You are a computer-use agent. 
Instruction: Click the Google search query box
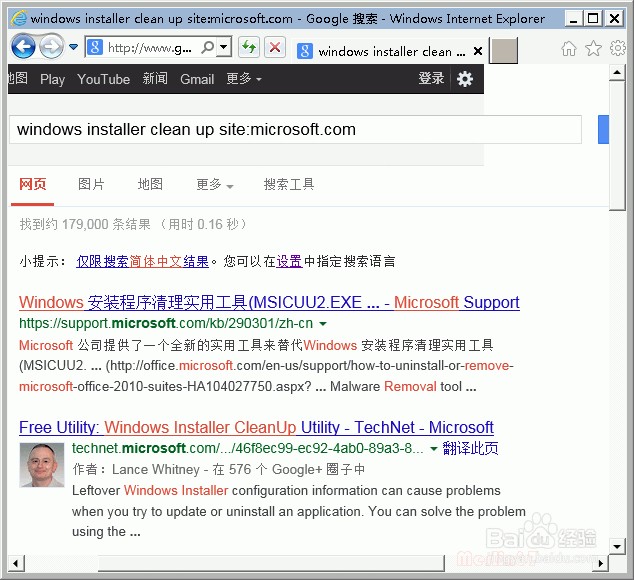(x=295, y=129)
